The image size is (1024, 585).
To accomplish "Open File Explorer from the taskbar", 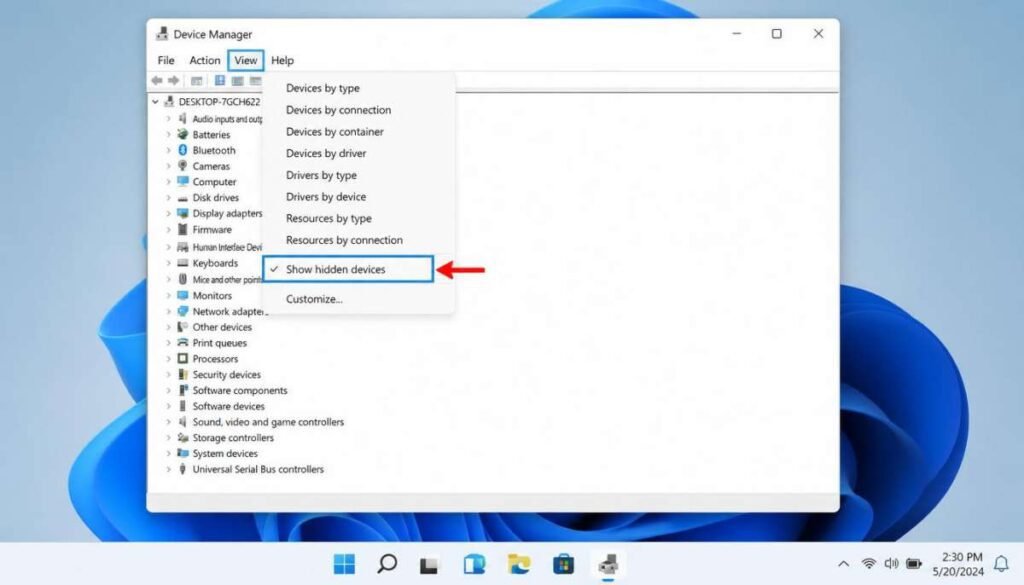I will tap(519, 563).
